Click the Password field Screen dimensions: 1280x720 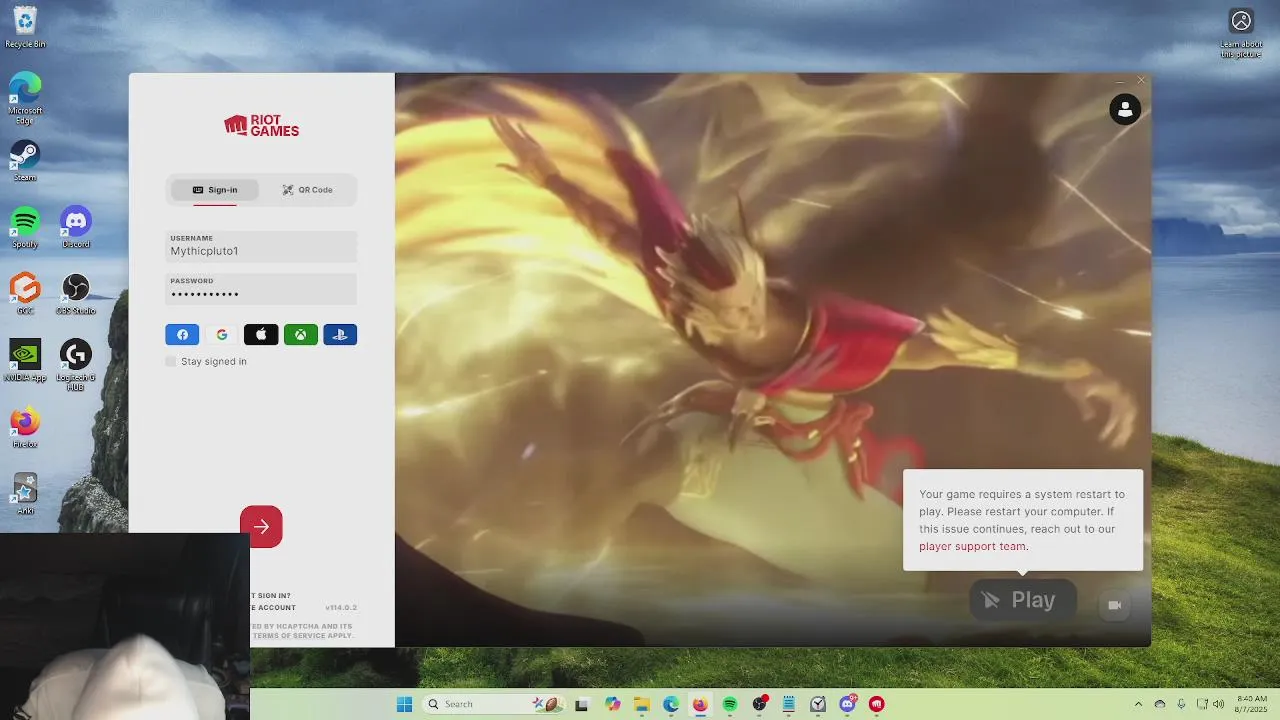(261, 289)
